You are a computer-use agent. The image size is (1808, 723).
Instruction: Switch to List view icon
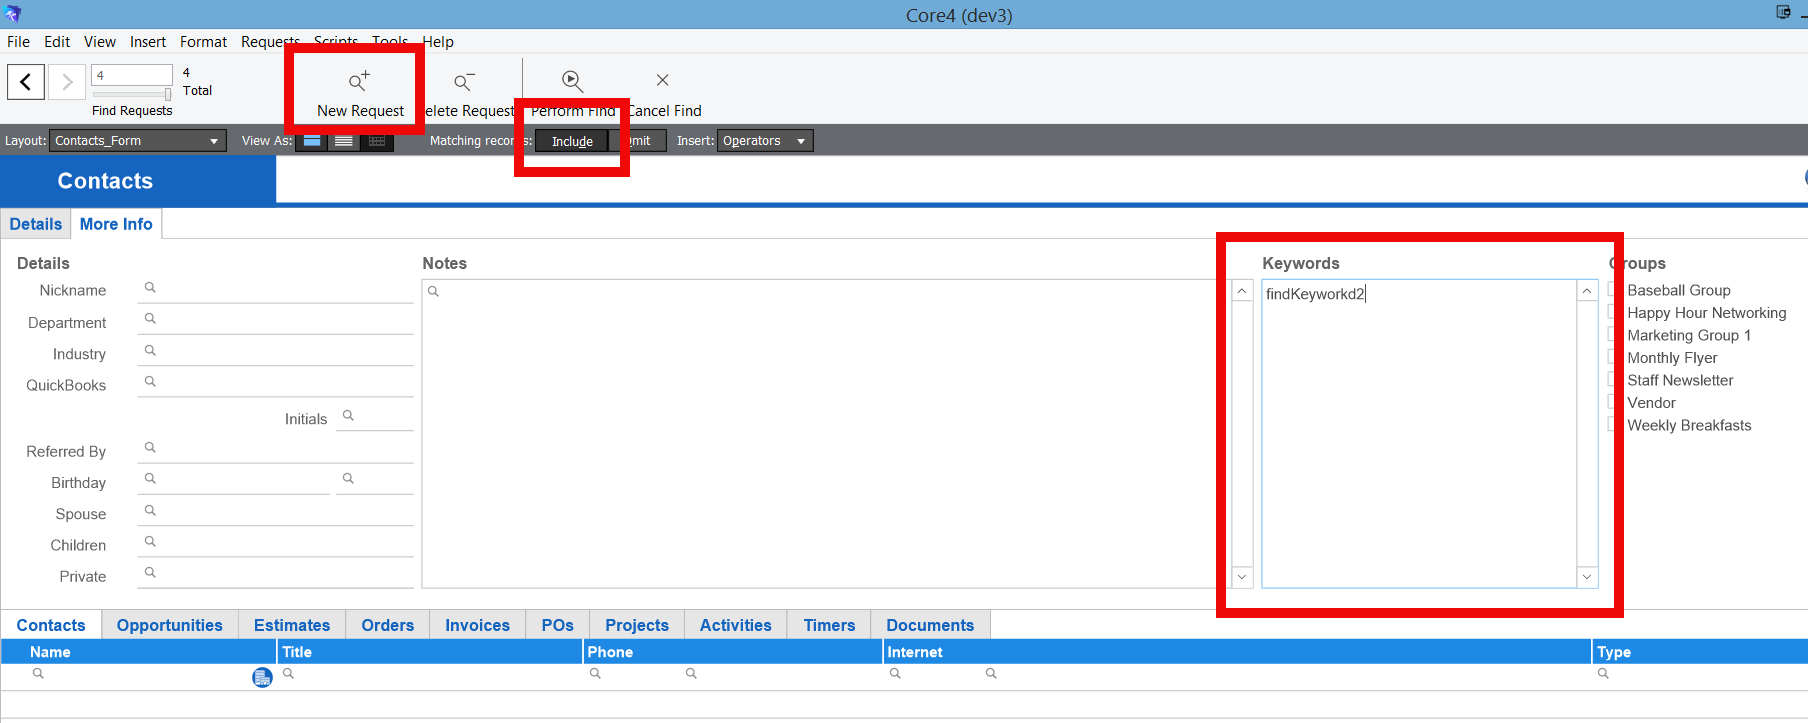(x=344, y=141)
